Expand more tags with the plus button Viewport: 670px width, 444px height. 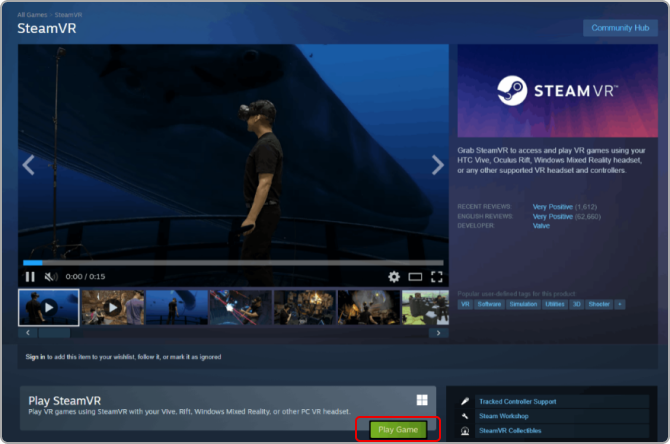click(620, 304)
